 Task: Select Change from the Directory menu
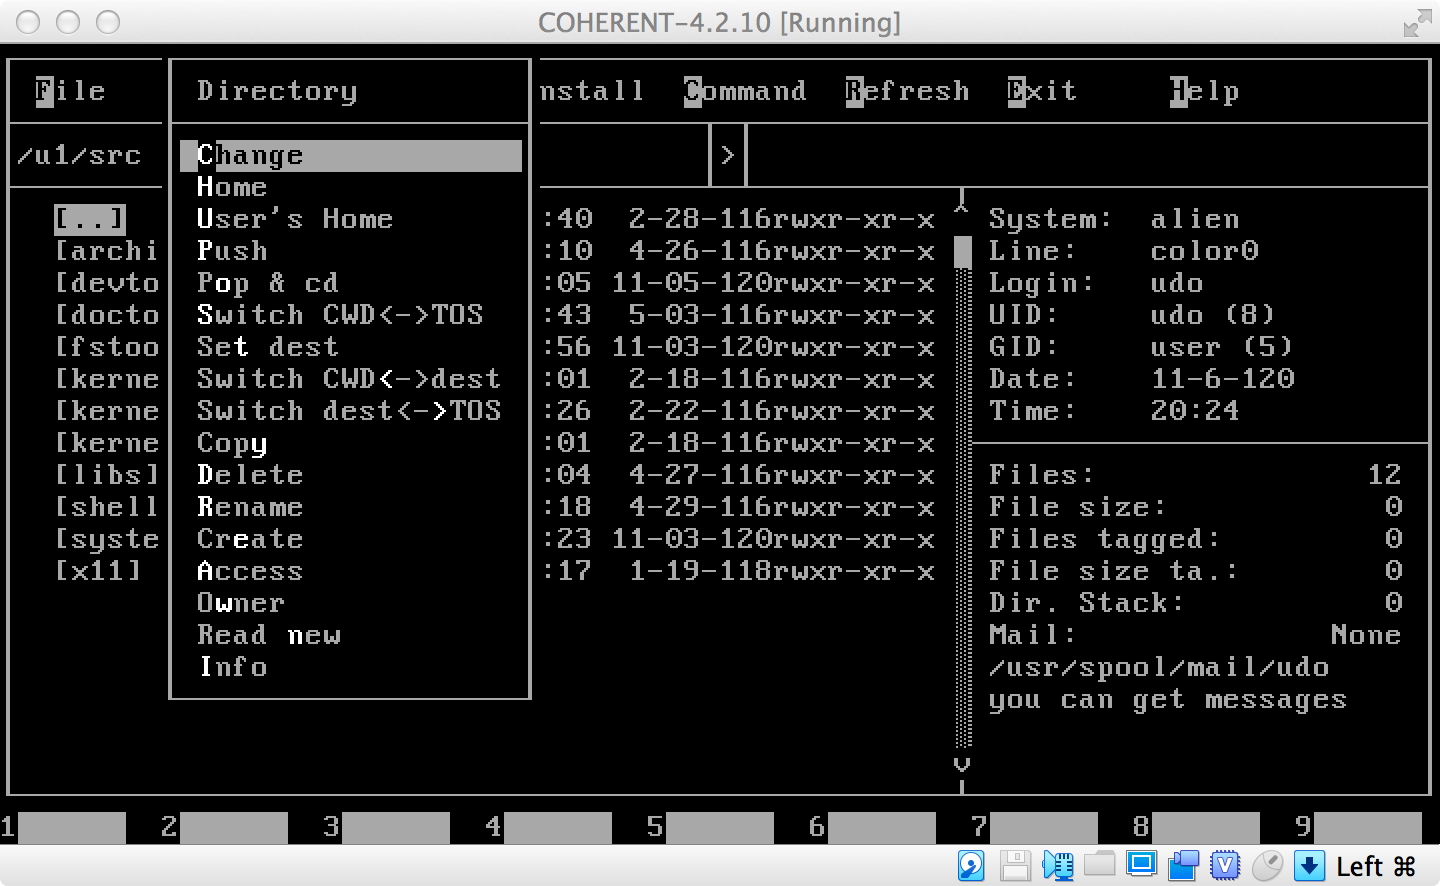point(250,155)
